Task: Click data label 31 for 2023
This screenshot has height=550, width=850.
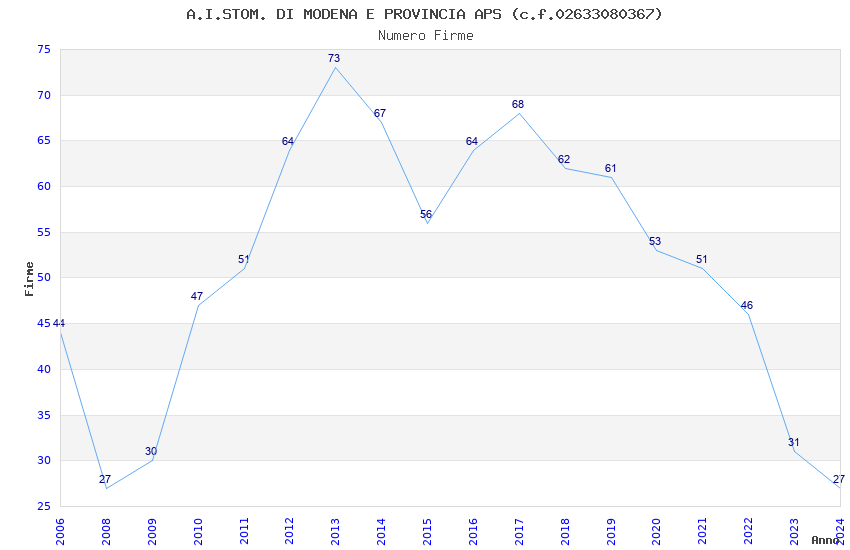Action: click(794, 443)
